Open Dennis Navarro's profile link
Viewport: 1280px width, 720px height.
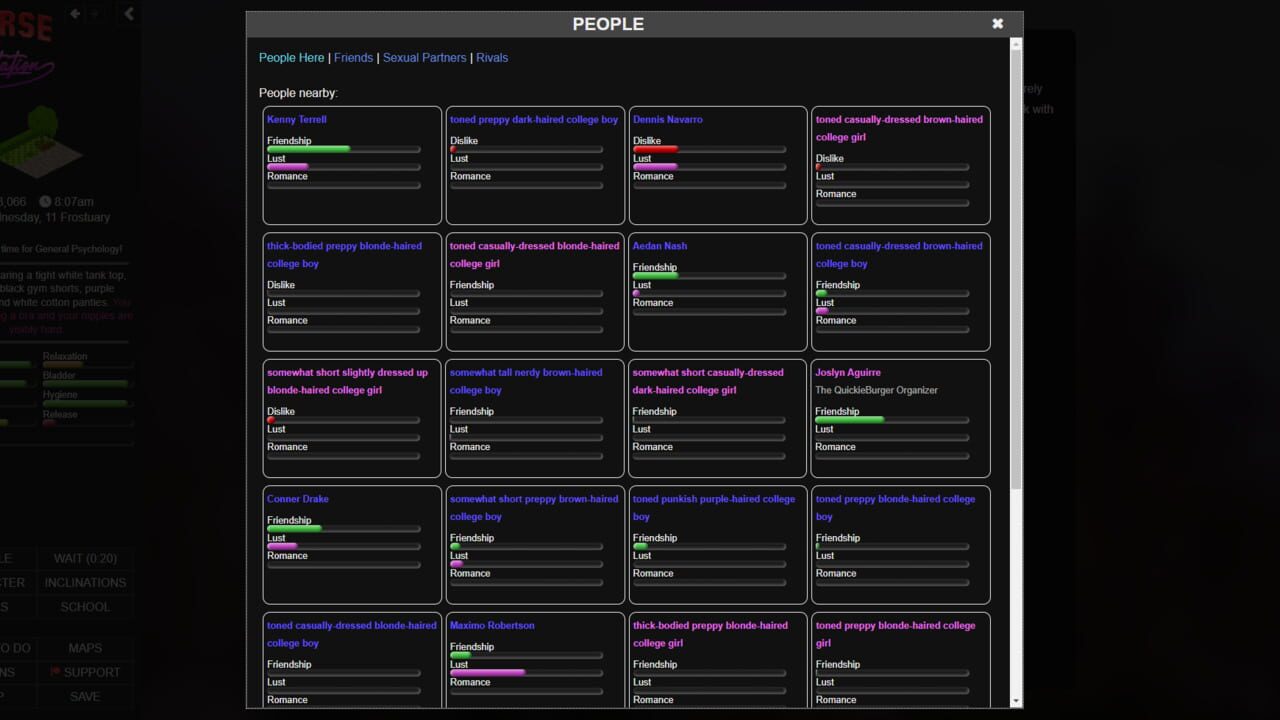pos(668,119)
